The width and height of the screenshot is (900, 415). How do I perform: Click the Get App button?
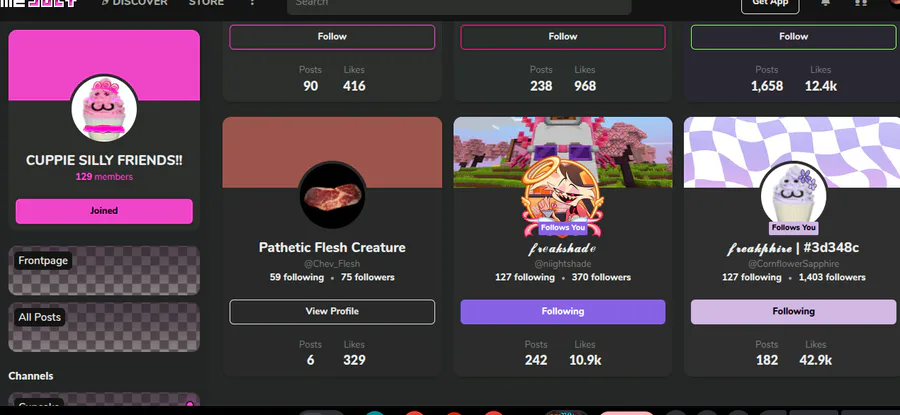click(770, 4)
